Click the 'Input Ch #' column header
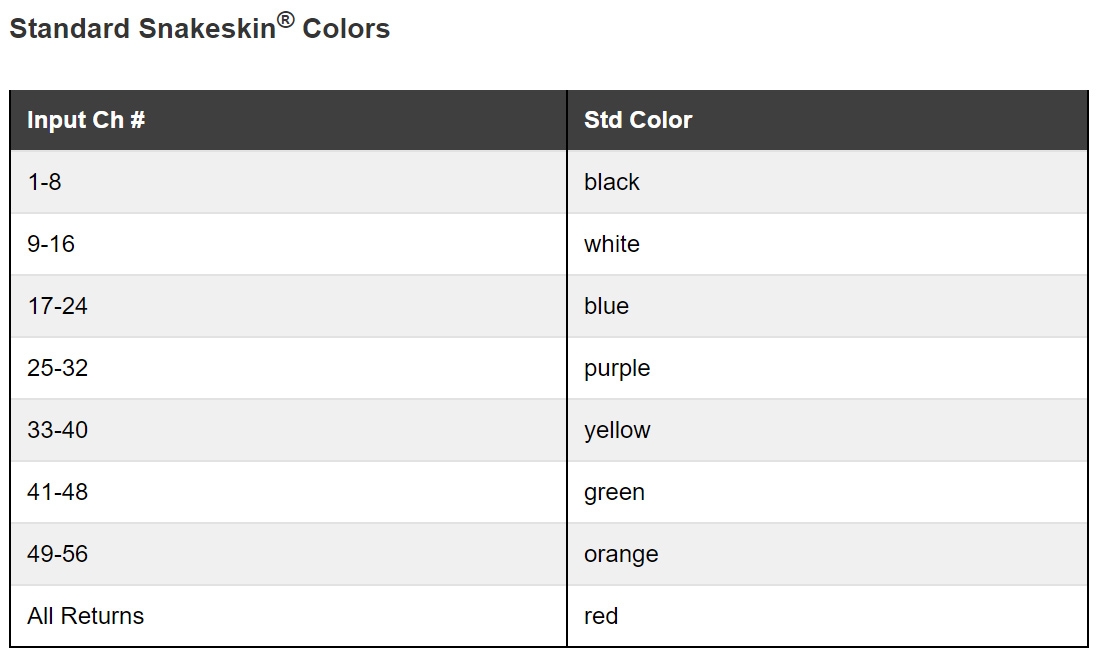 [x=86, y=120]
